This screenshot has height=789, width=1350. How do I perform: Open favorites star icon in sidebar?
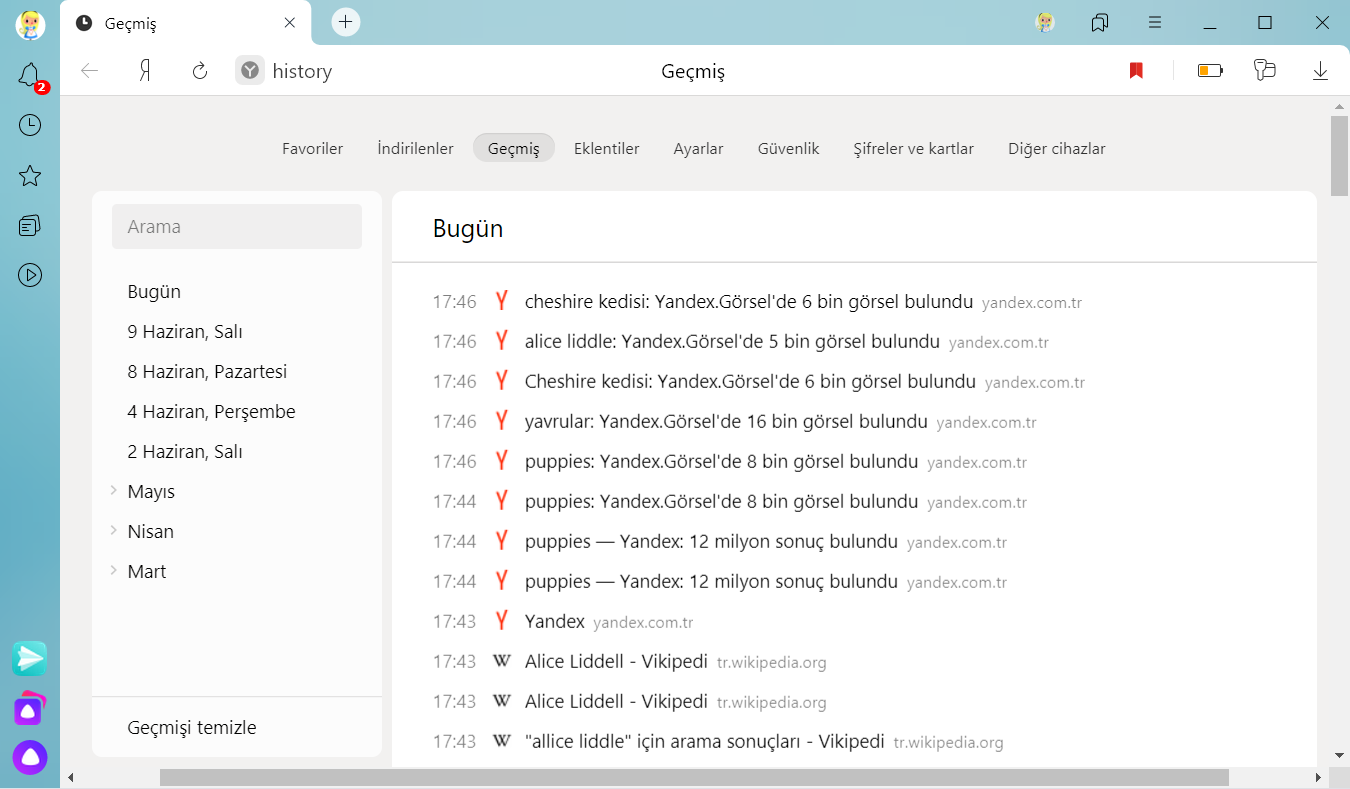[30, 176]
